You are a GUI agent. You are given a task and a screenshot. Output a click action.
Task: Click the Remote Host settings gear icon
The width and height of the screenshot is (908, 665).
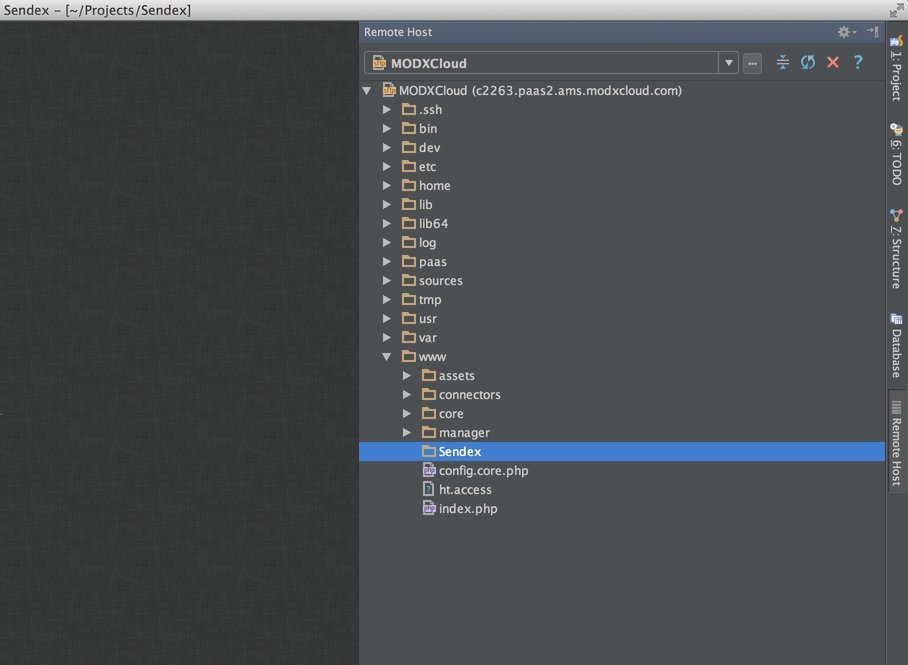tap(845, 32)
